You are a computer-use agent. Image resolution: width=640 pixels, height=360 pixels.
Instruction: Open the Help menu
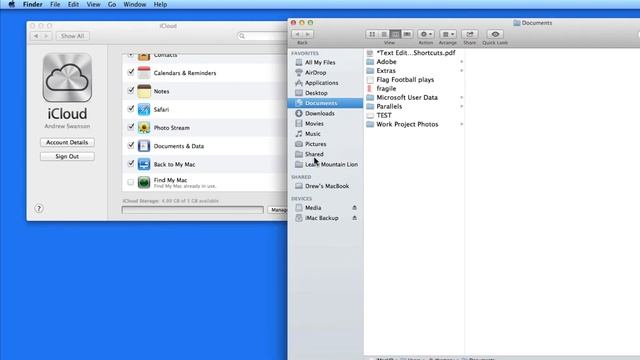click(x=160, y=4)
